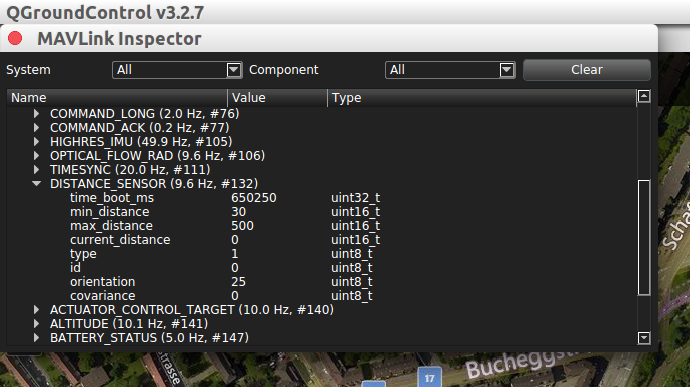Expand the HIGHRES_IMU message row
The width and height of the screenshot is (690, 387).
37,142
